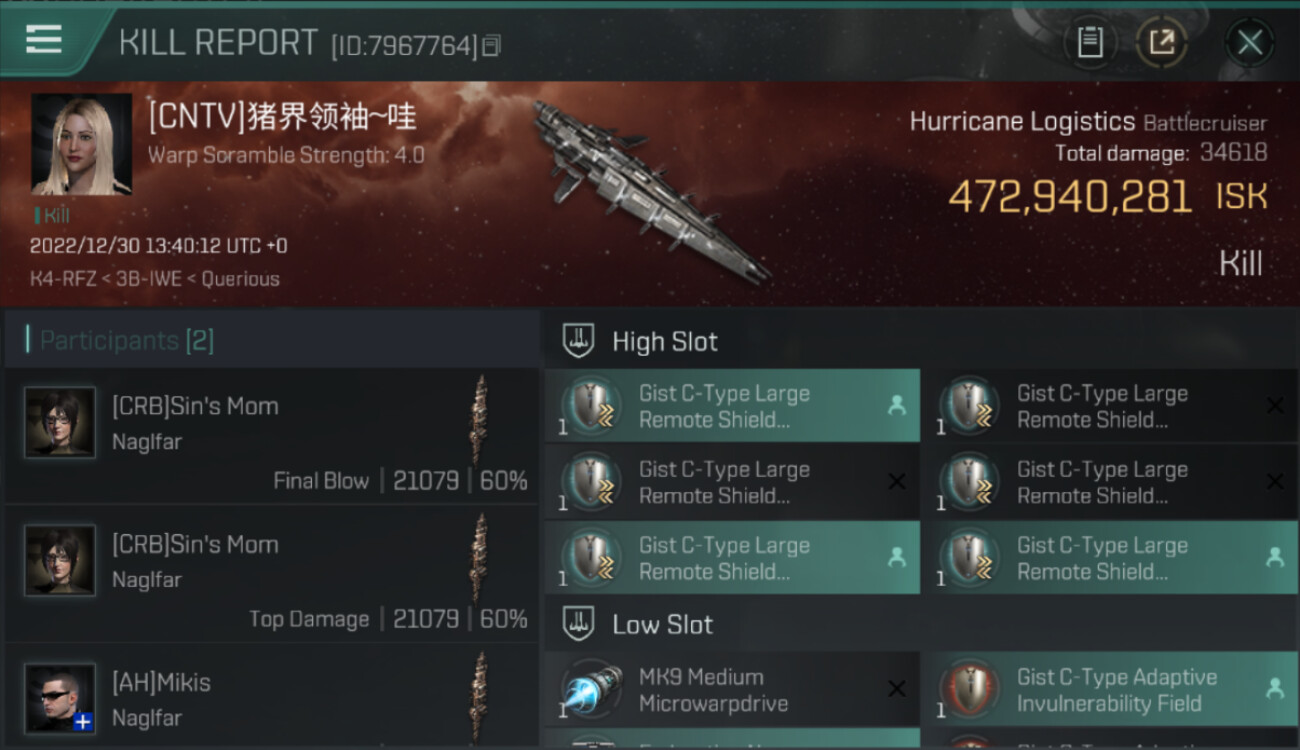Click the Mikis pilot portrait
This screenshot has width=1300, height=750.
click(60, 698)
